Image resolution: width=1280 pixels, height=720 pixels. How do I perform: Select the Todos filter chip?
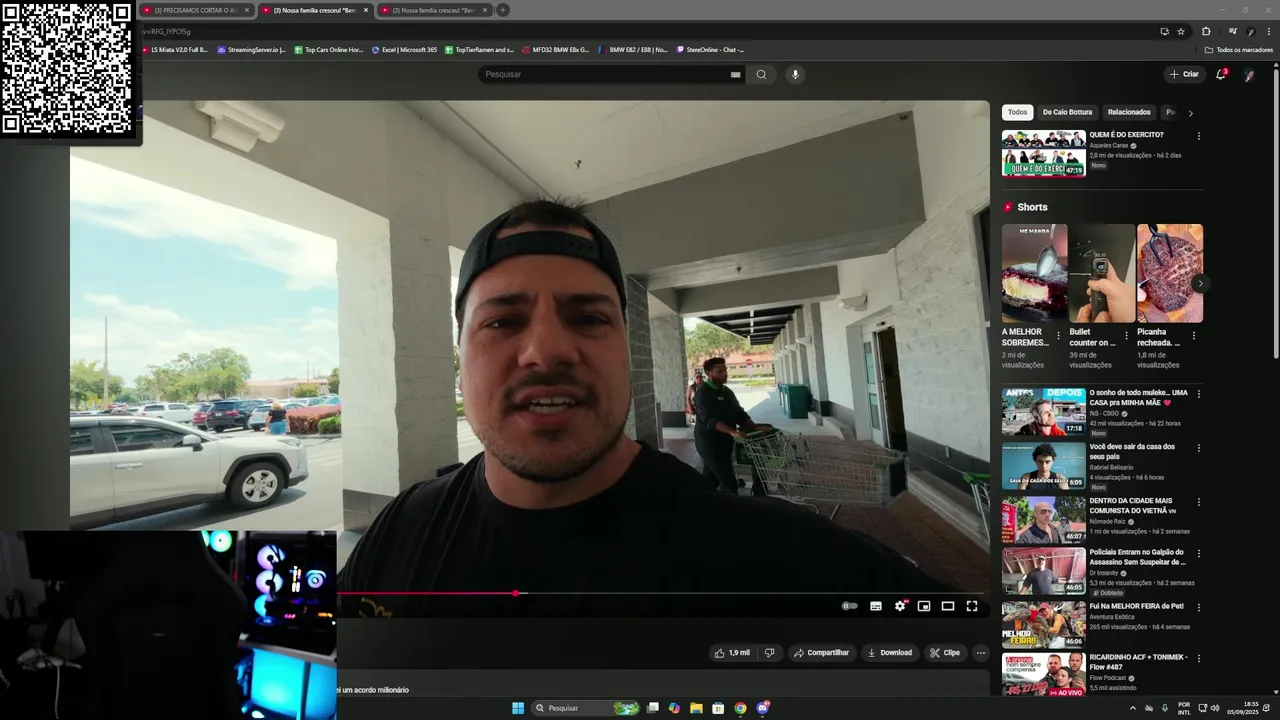[1017, 112]
